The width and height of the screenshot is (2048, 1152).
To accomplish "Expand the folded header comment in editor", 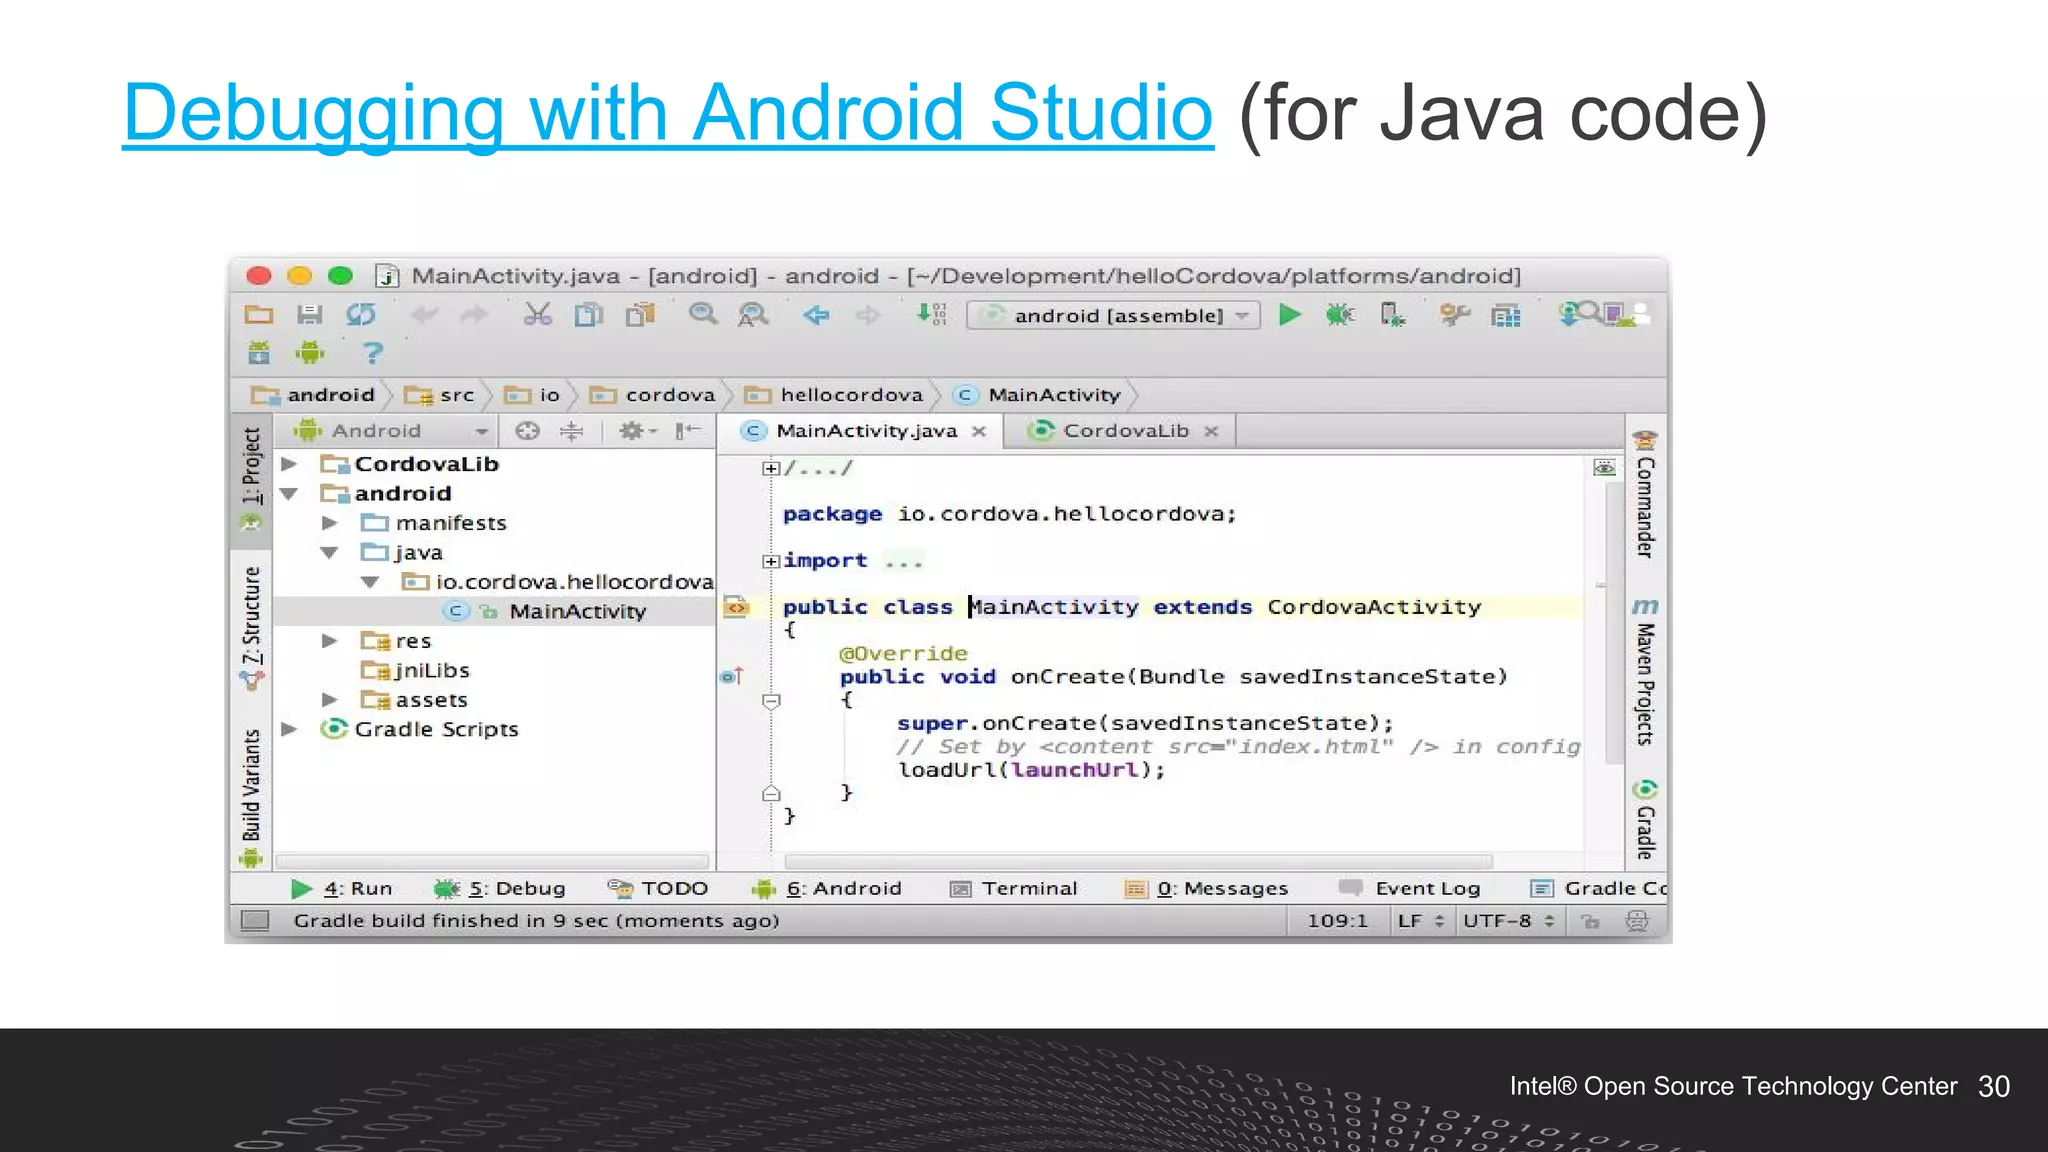I will 770,468.
